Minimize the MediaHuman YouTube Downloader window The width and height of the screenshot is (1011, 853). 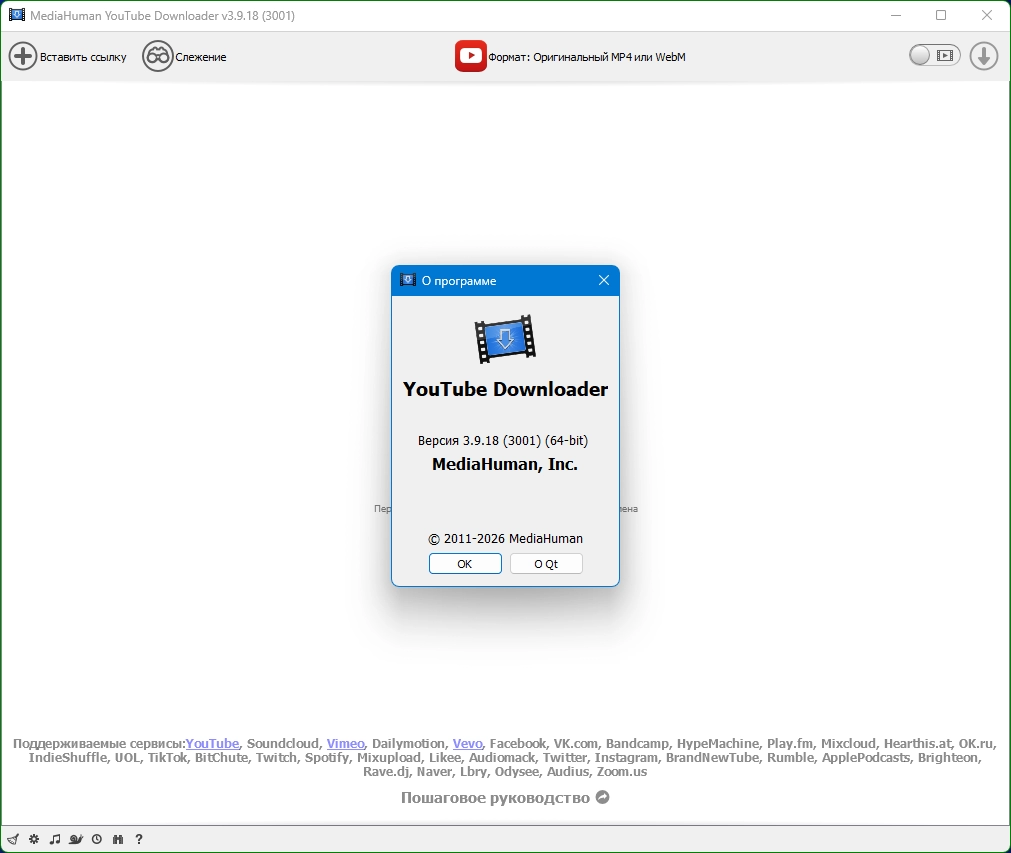coord(896,15)
